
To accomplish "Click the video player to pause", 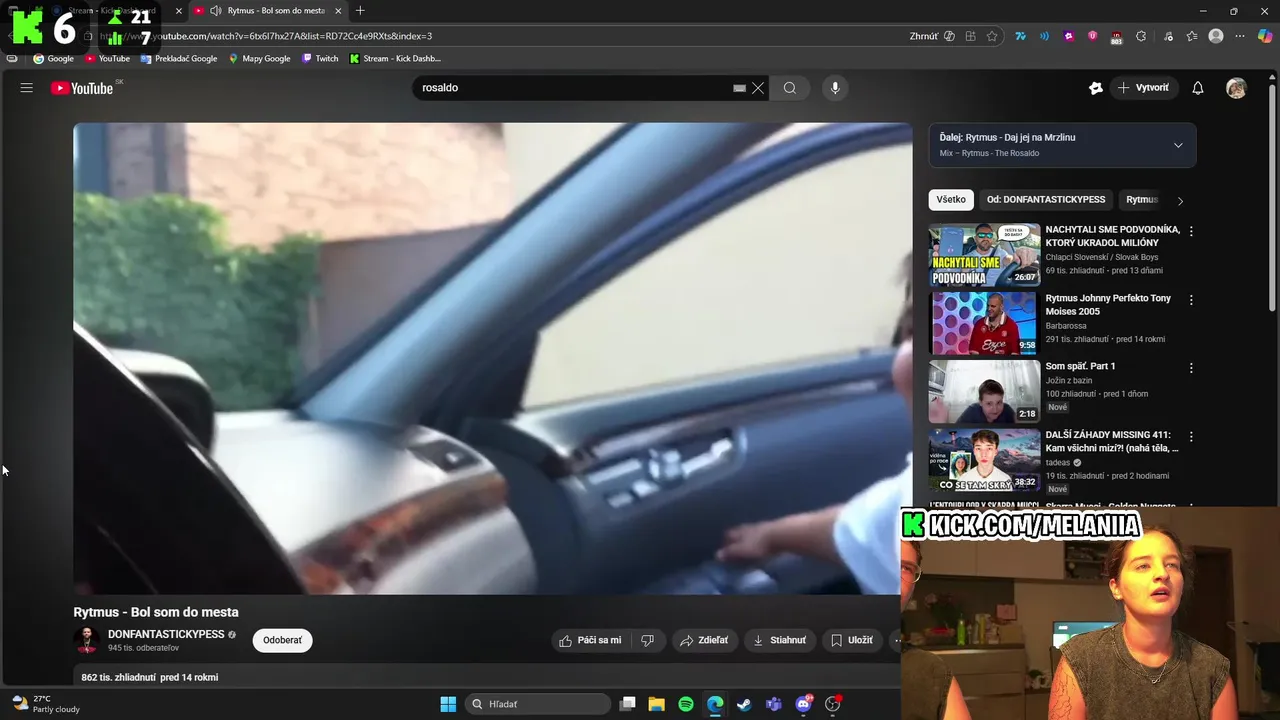I will (492, 358).
